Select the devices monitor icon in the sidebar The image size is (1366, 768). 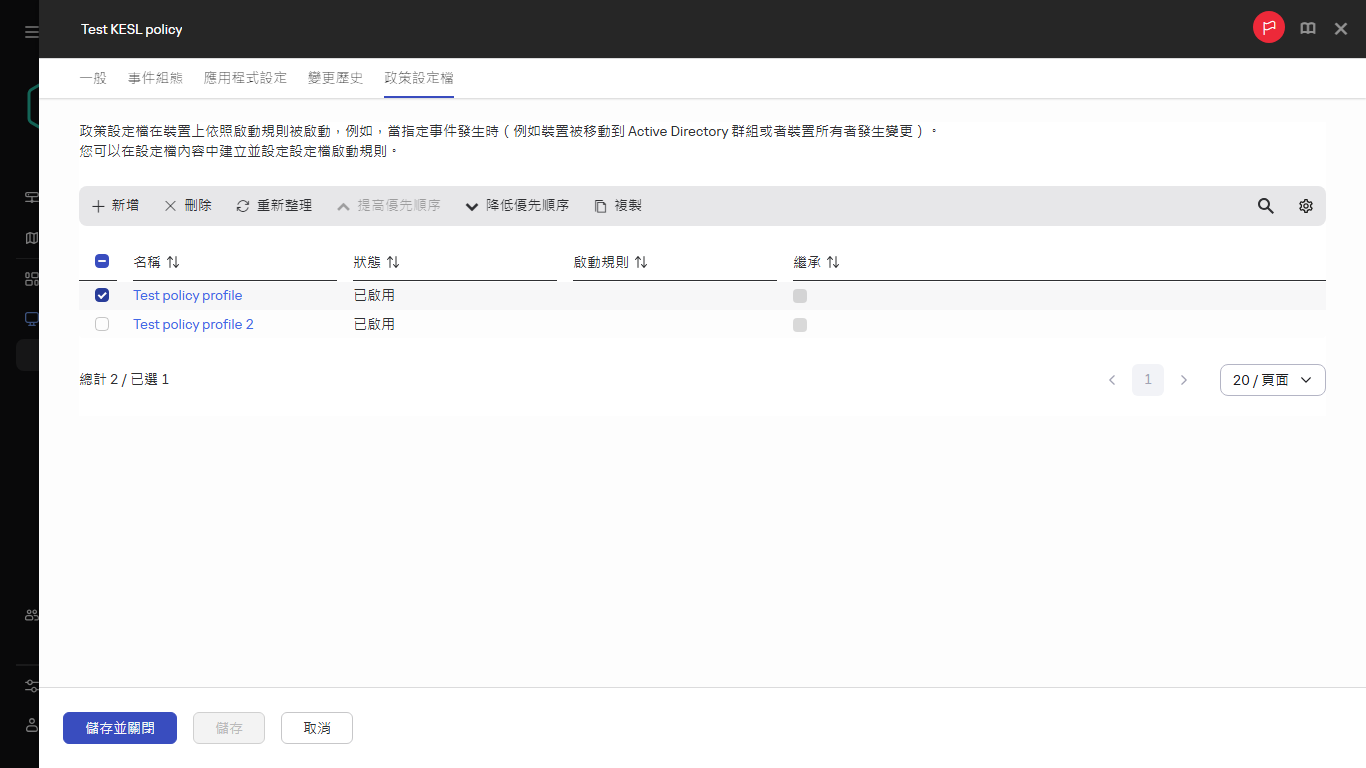31,318
